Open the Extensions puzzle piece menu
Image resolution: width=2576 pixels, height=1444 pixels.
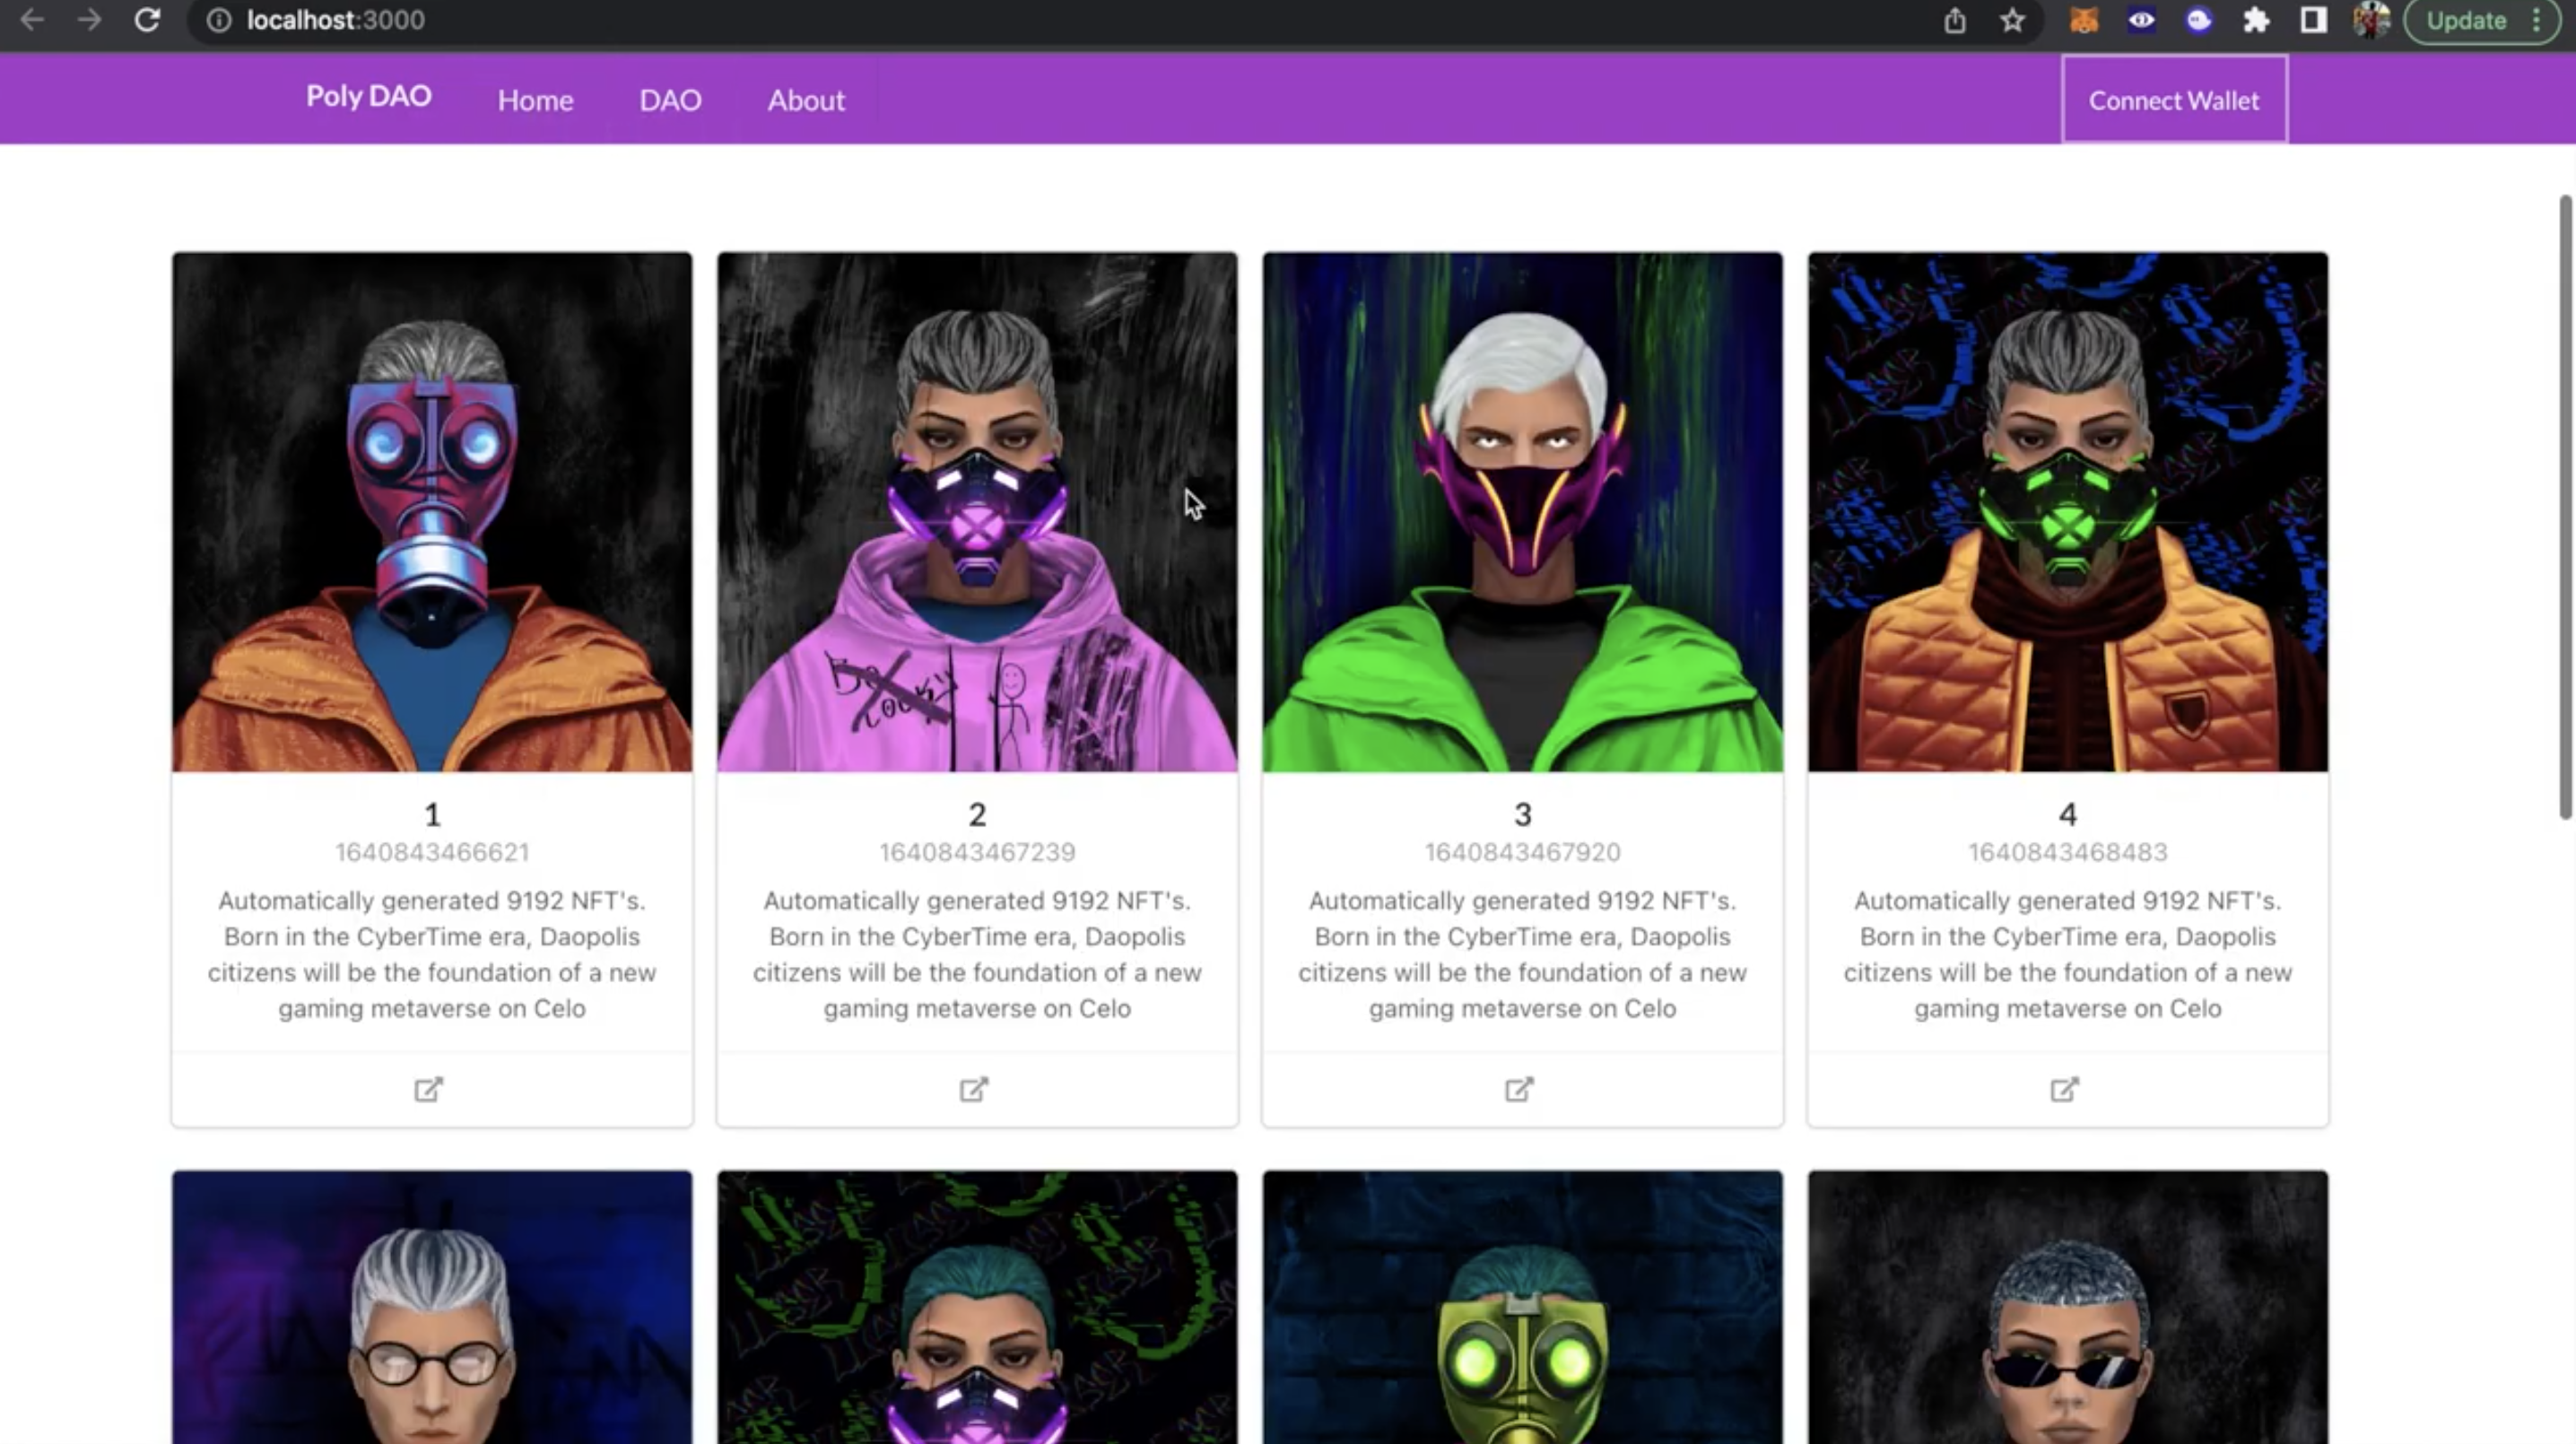click(x=2256, y=20)
